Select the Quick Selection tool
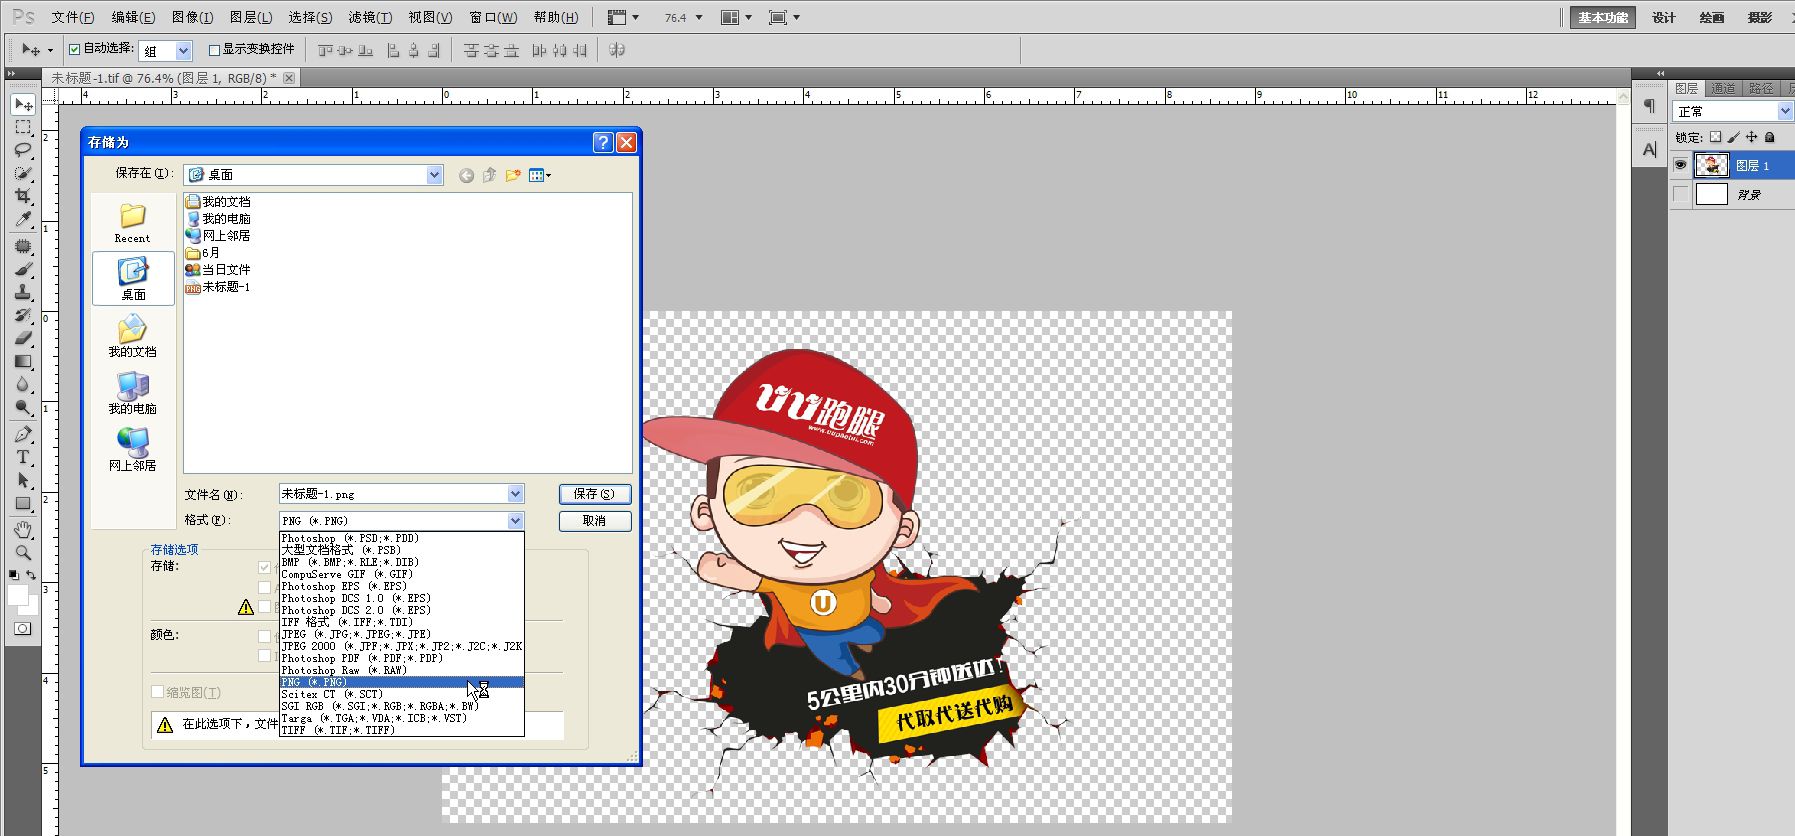This screenshot has width=1795, height=836. click(23, 173)
